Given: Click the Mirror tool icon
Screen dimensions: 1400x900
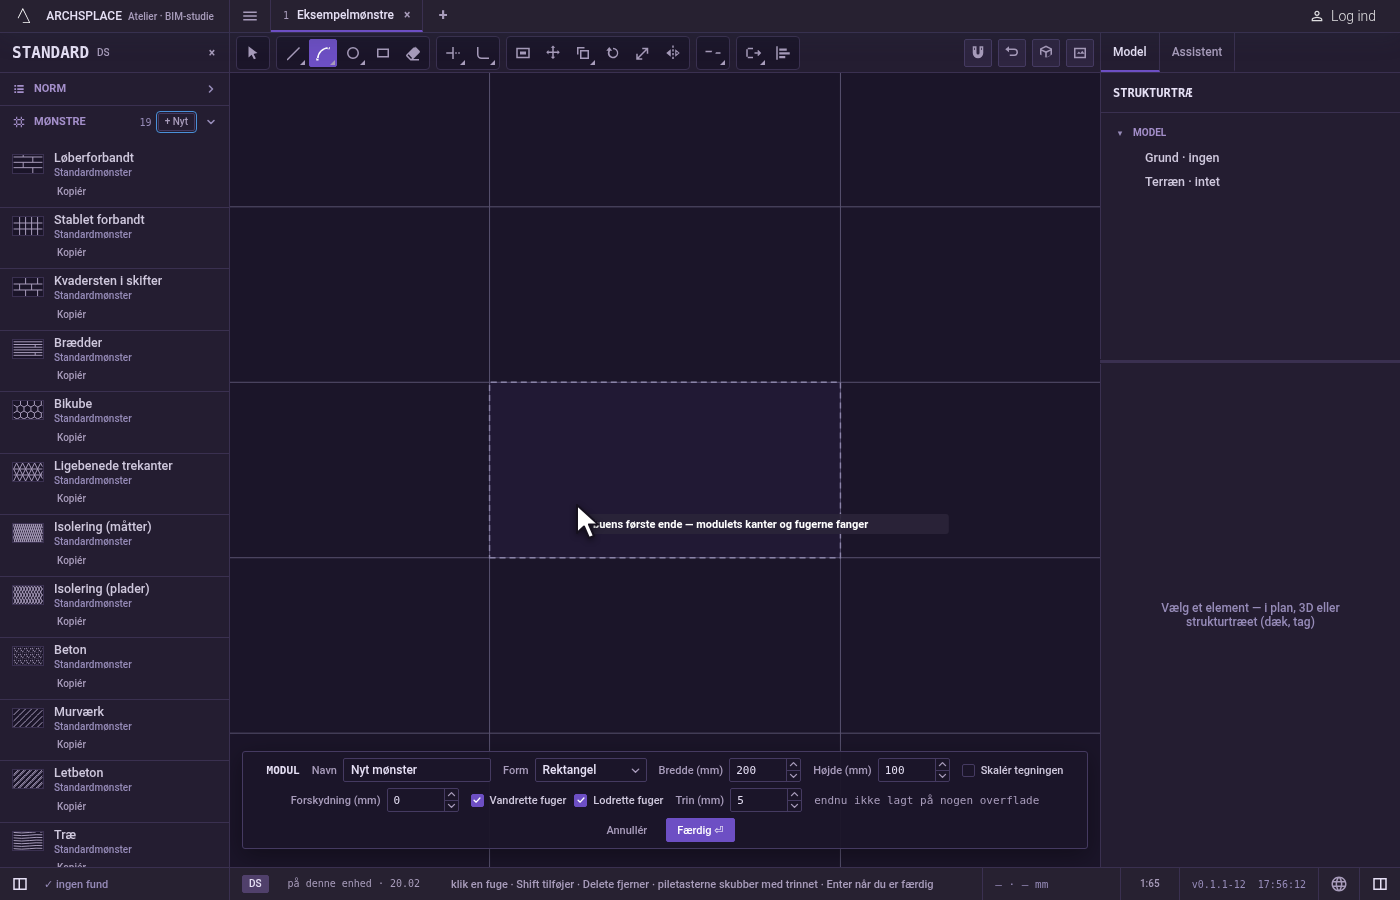Looking at the screenshot, I should click(x=673, y=53).
